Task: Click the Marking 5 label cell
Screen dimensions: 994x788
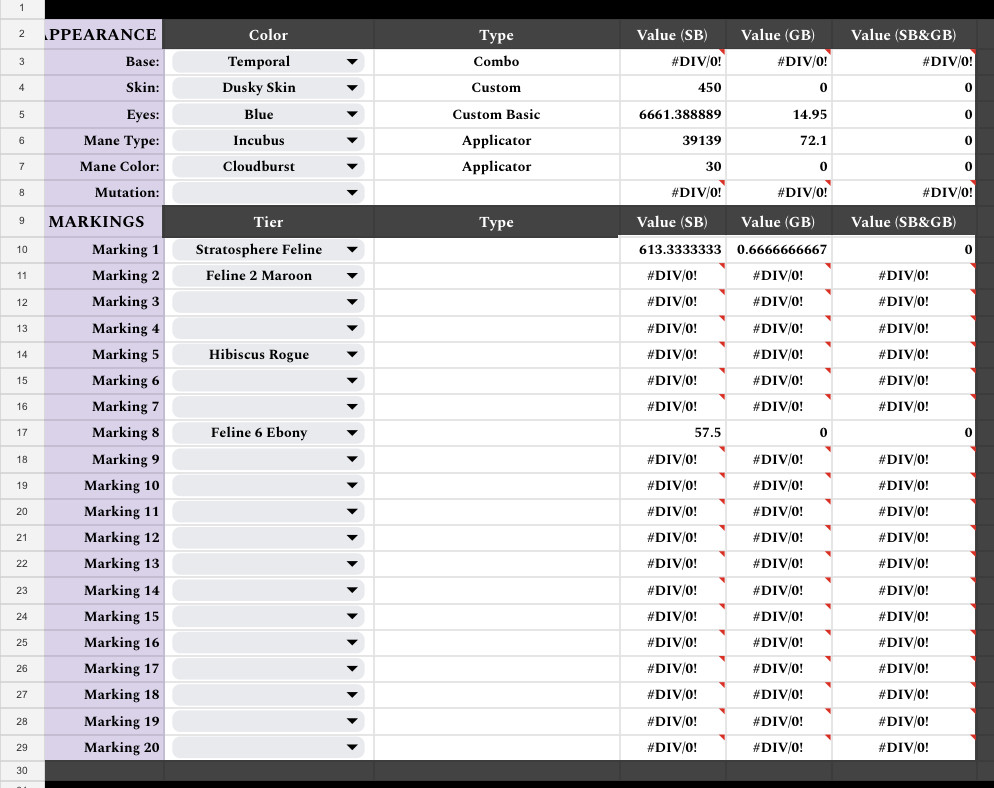Action: click(x=104, y=354)
